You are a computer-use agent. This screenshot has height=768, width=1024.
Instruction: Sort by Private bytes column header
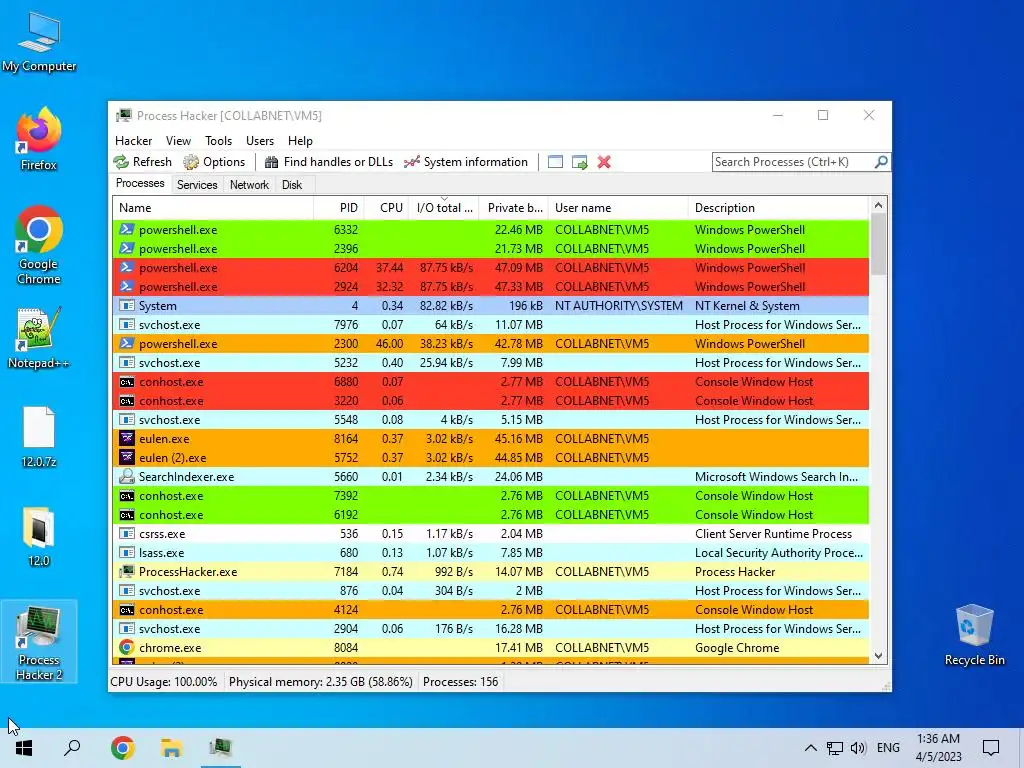point(514,208)
